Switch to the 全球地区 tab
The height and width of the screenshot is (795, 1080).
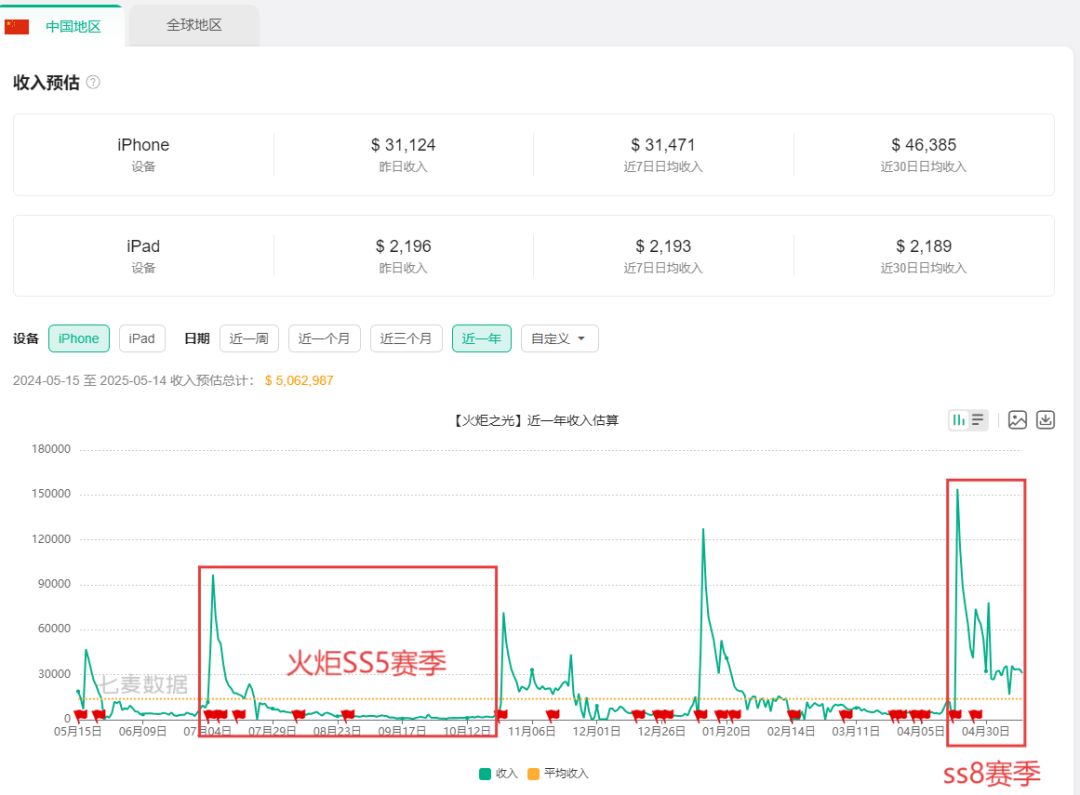click(x=194, y=25)
